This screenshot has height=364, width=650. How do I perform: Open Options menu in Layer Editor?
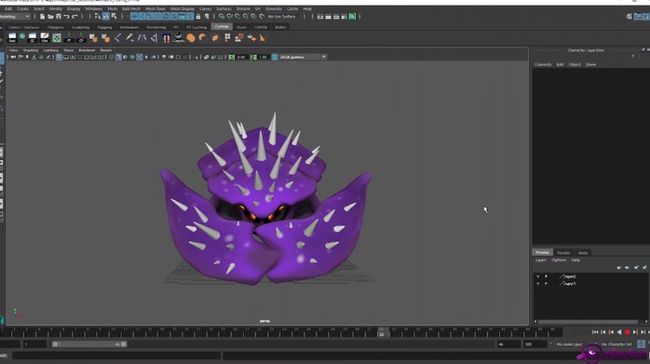[559, 260]
